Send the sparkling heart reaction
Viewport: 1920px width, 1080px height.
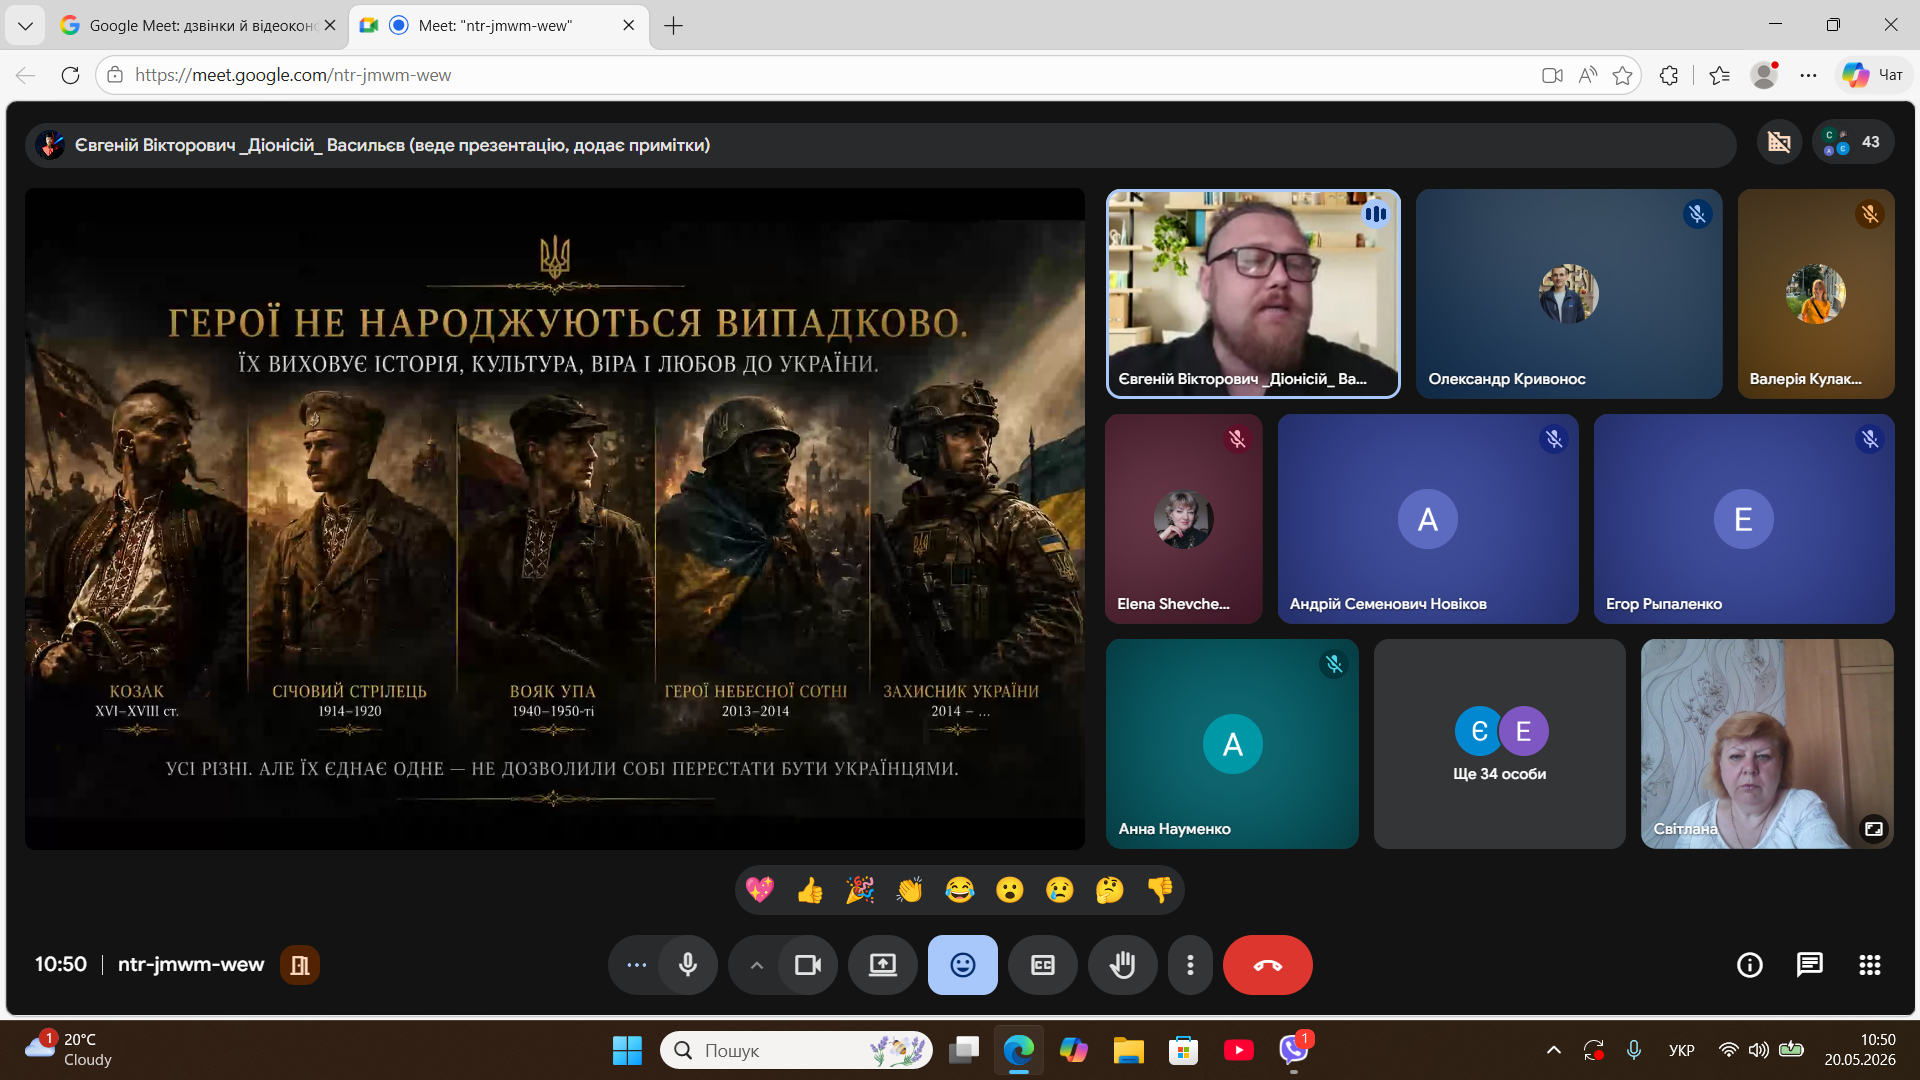[760, 890]
